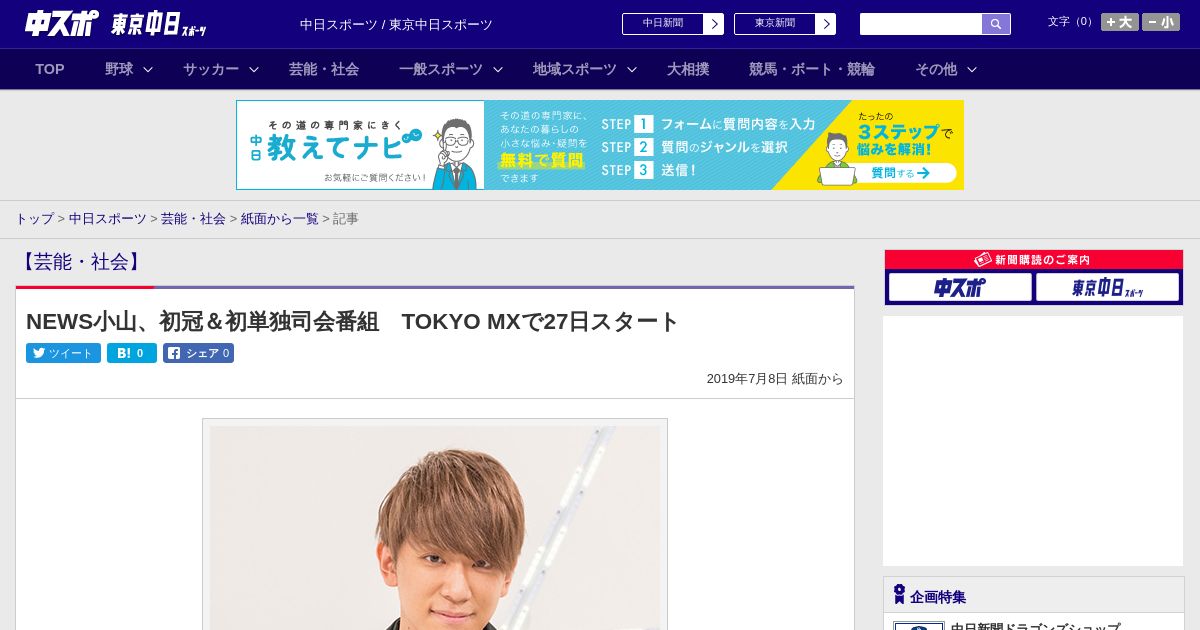
Task: Open the 野球 menu
Action: (119, 69)
